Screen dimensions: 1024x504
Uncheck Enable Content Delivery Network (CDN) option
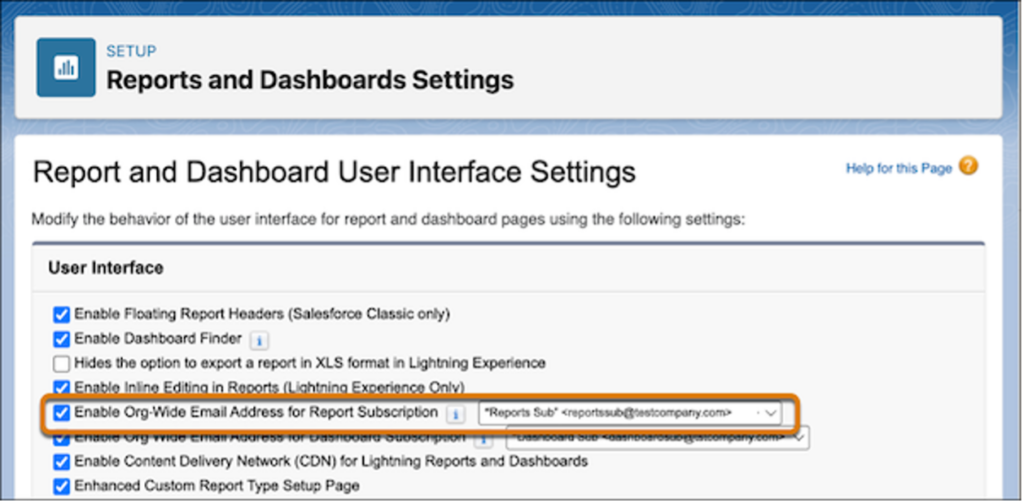(61, 462)
